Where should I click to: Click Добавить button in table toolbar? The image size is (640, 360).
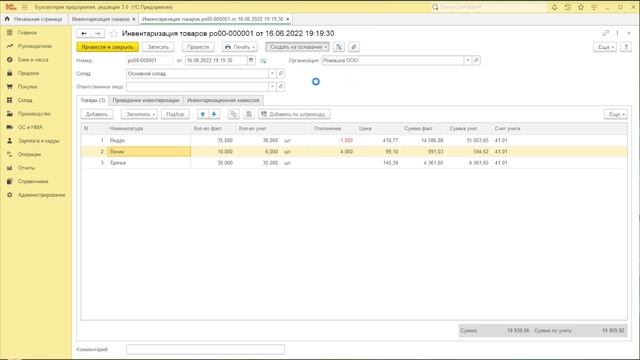tap(97, 114)
